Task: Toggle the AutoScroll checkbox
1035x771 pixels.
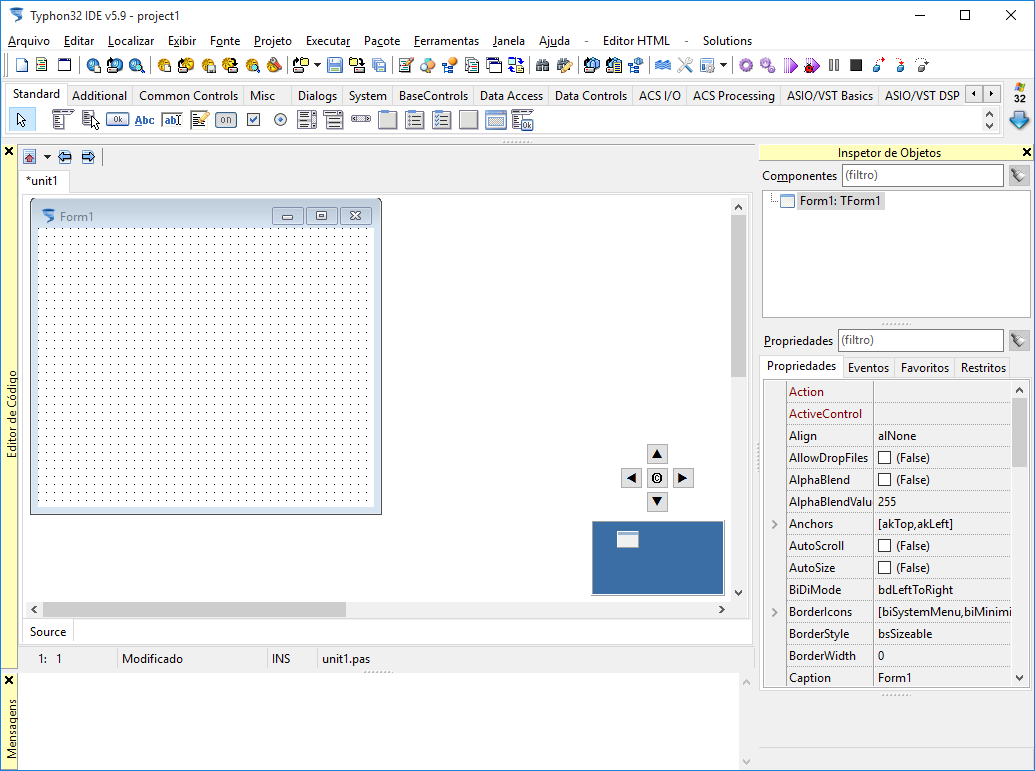Action: click(885, 546)
